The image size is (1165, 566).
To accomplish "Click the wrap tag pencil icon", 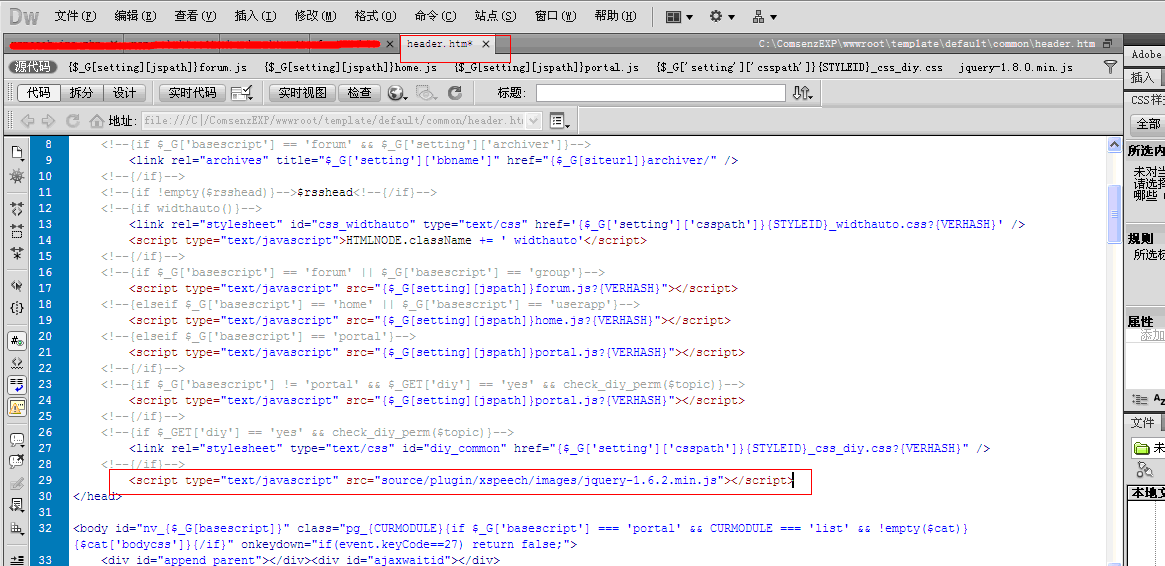I will pyautogui.click(x=16, y=484).
